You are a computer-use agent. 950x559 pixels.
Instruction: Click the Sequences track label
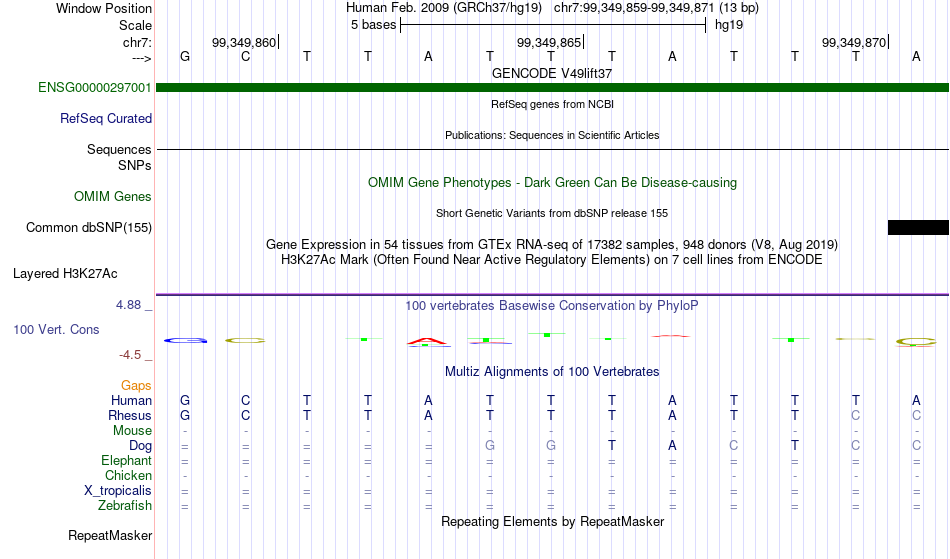point(119,150)
